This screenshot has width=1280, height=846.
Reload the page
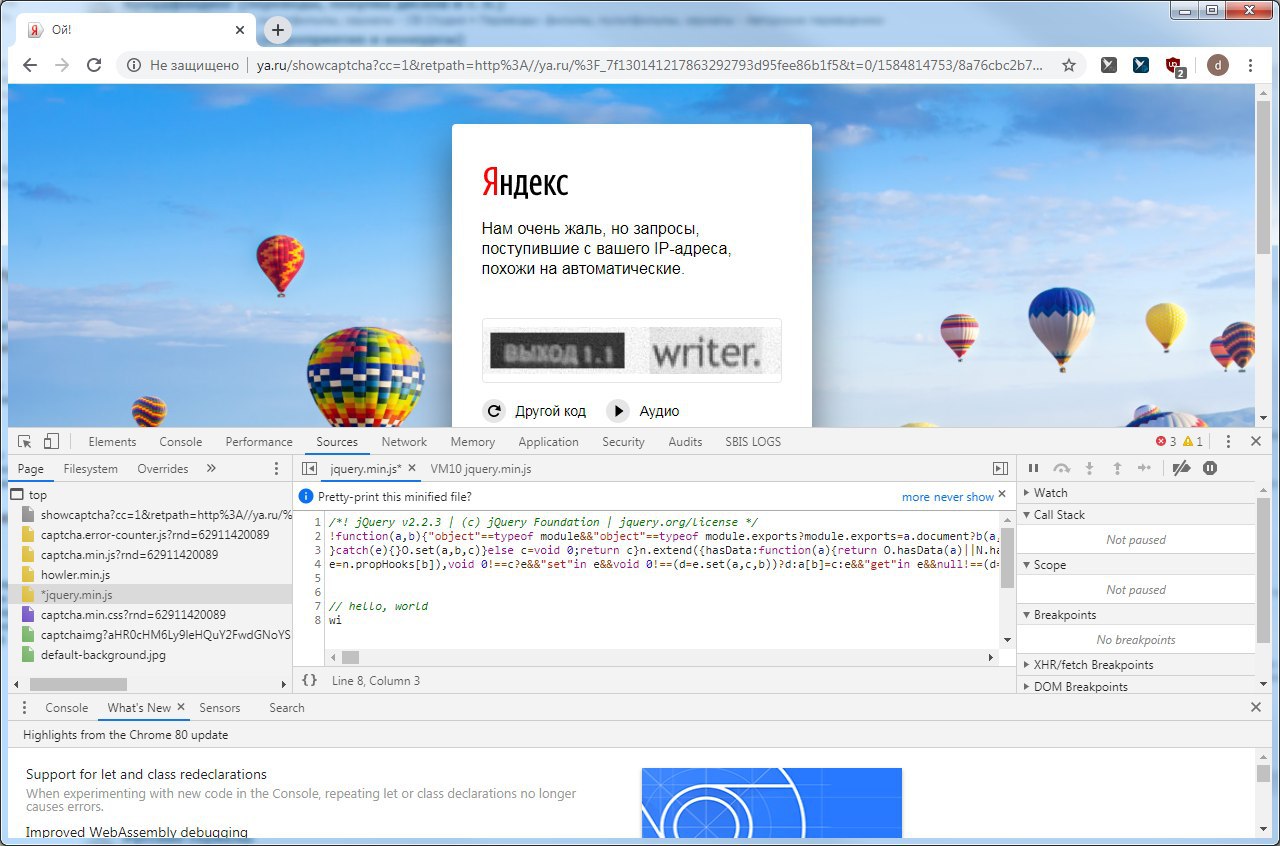tap(94, 65)
